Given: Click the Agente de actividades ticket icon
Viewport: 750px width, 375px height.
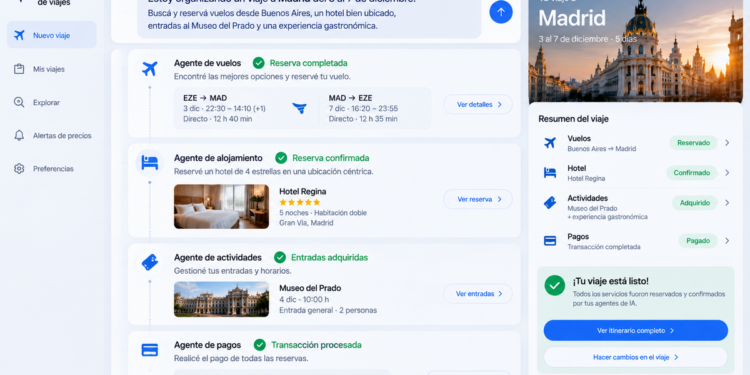Looking at the screenshot, I should [x=150, y=263].
